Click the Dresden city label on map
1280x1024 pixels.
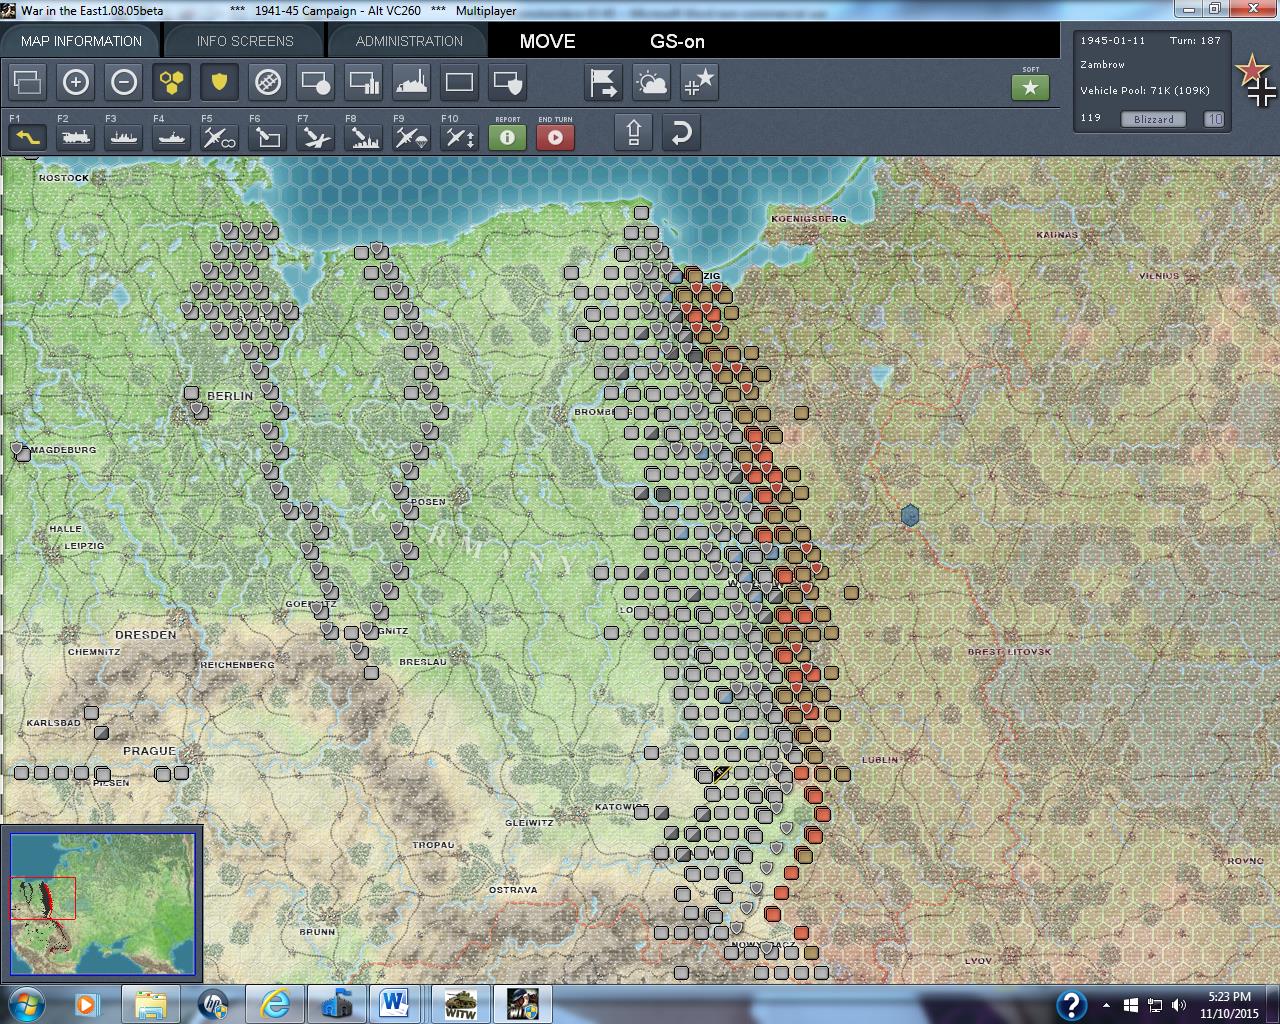(146, 635)
